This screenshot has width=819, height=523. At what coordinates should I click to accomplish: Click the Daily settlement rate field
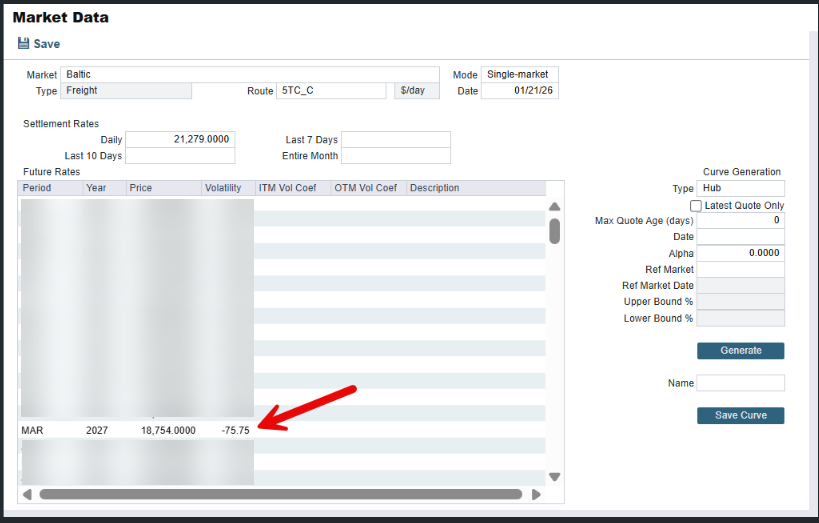(x=180, y=140)
